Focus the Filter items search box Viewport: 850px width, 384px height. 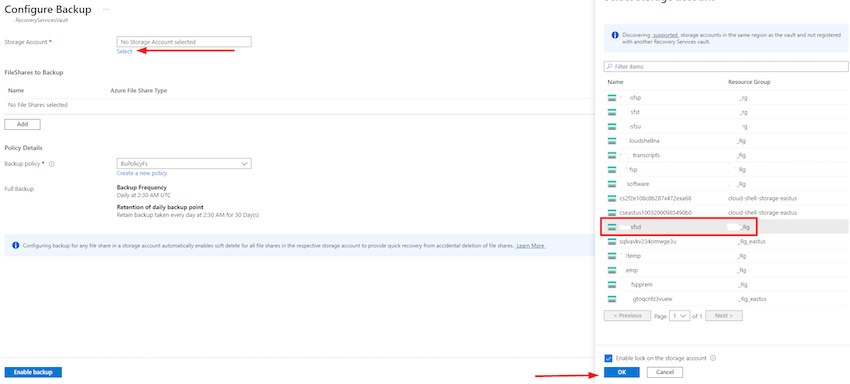point(726,66)
